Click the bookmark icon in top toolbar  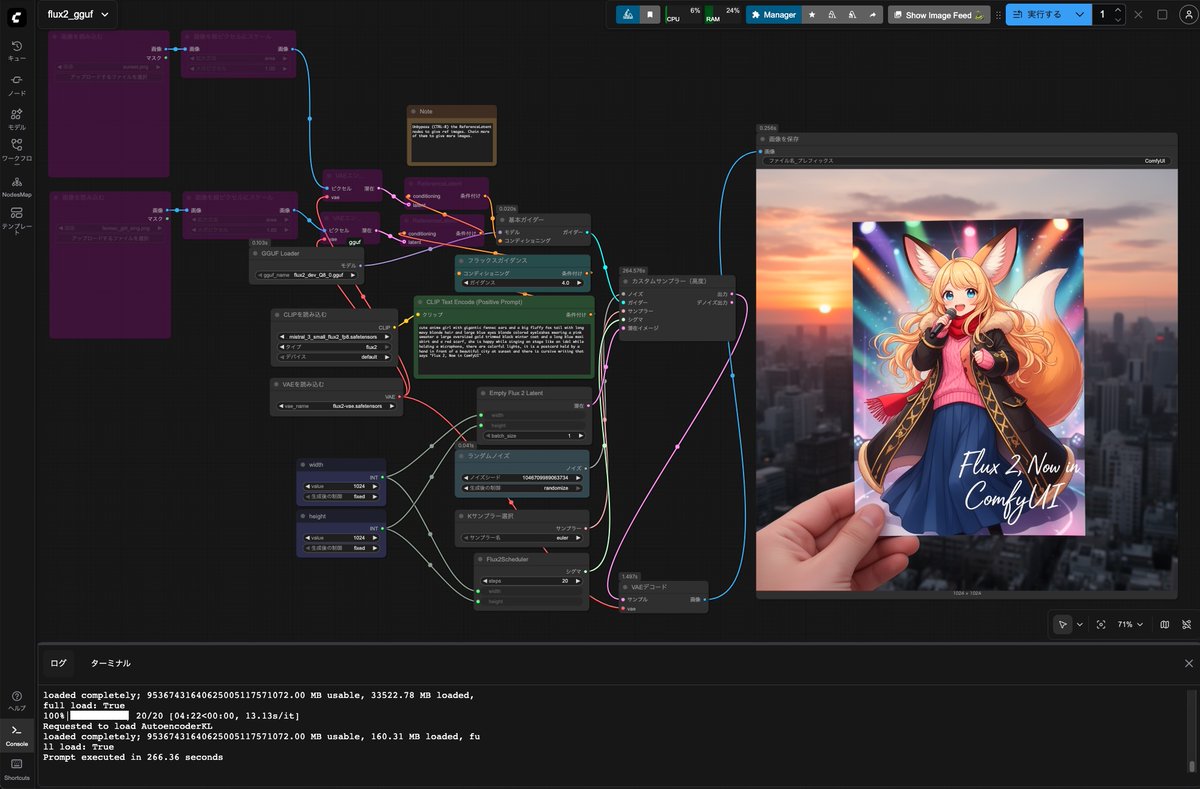pyautogui.click(x=650, y=15)
